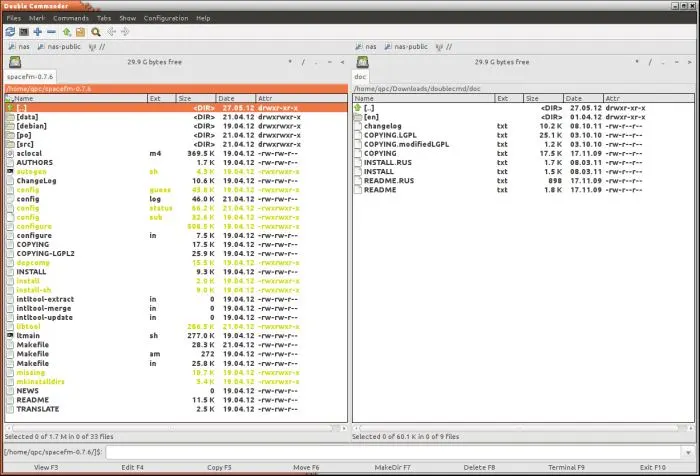Click the blue plus toolbar icon
Screen dimensions: 700x476
click(38, 32)
